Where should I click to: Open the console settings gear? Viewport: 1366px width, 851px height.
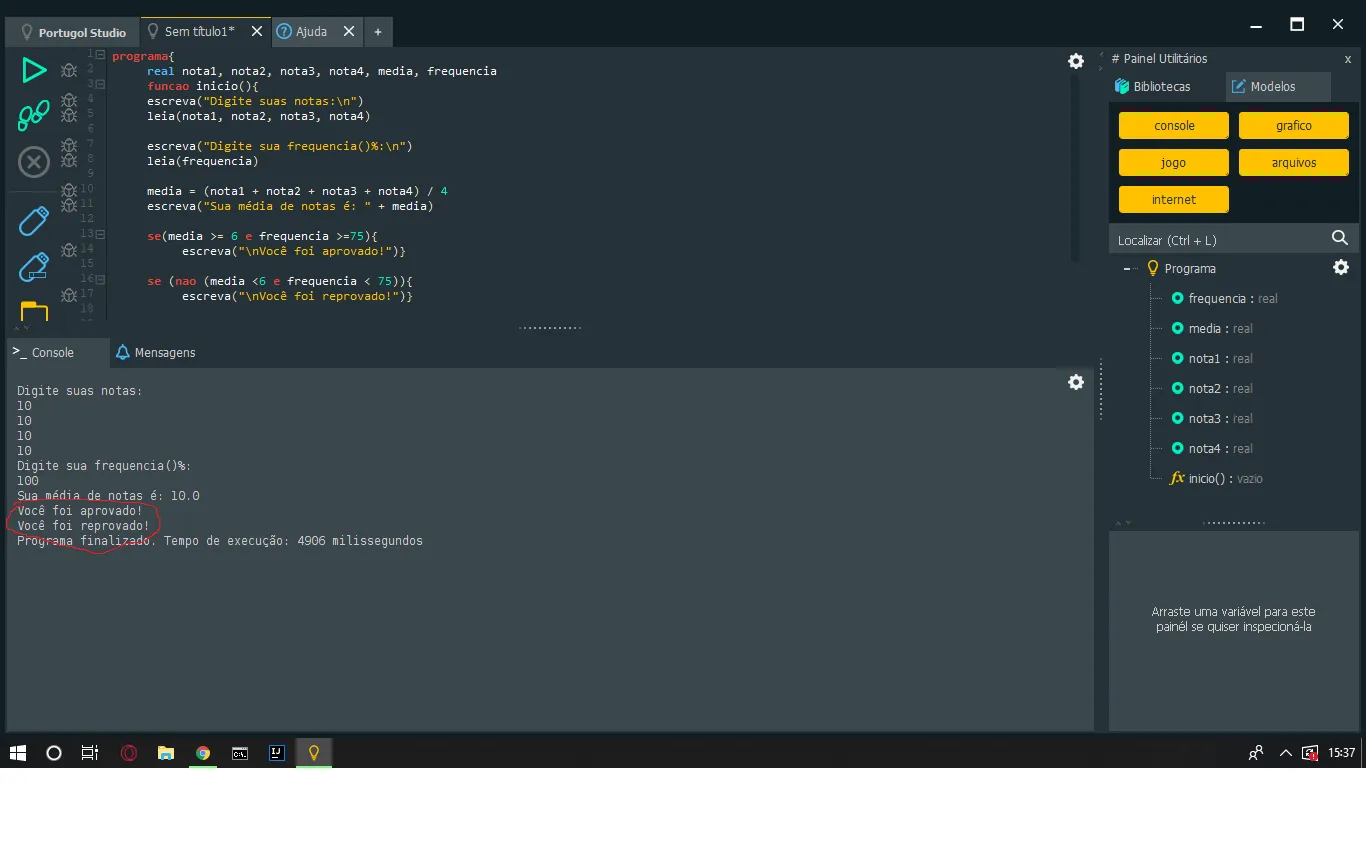click(x=1076, y=382)
